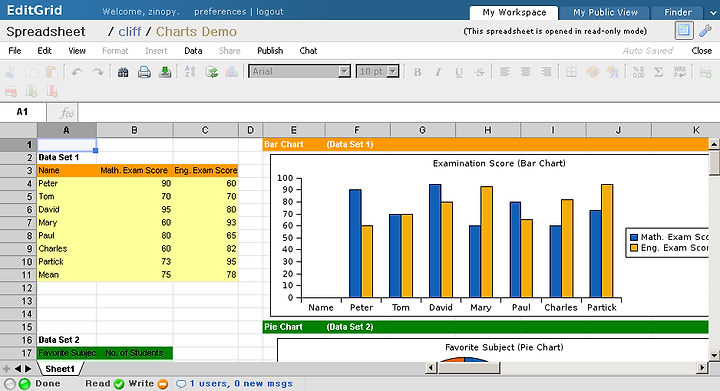
Task: Click the Refresh remote data icon
Action: [x=211, y=72]
